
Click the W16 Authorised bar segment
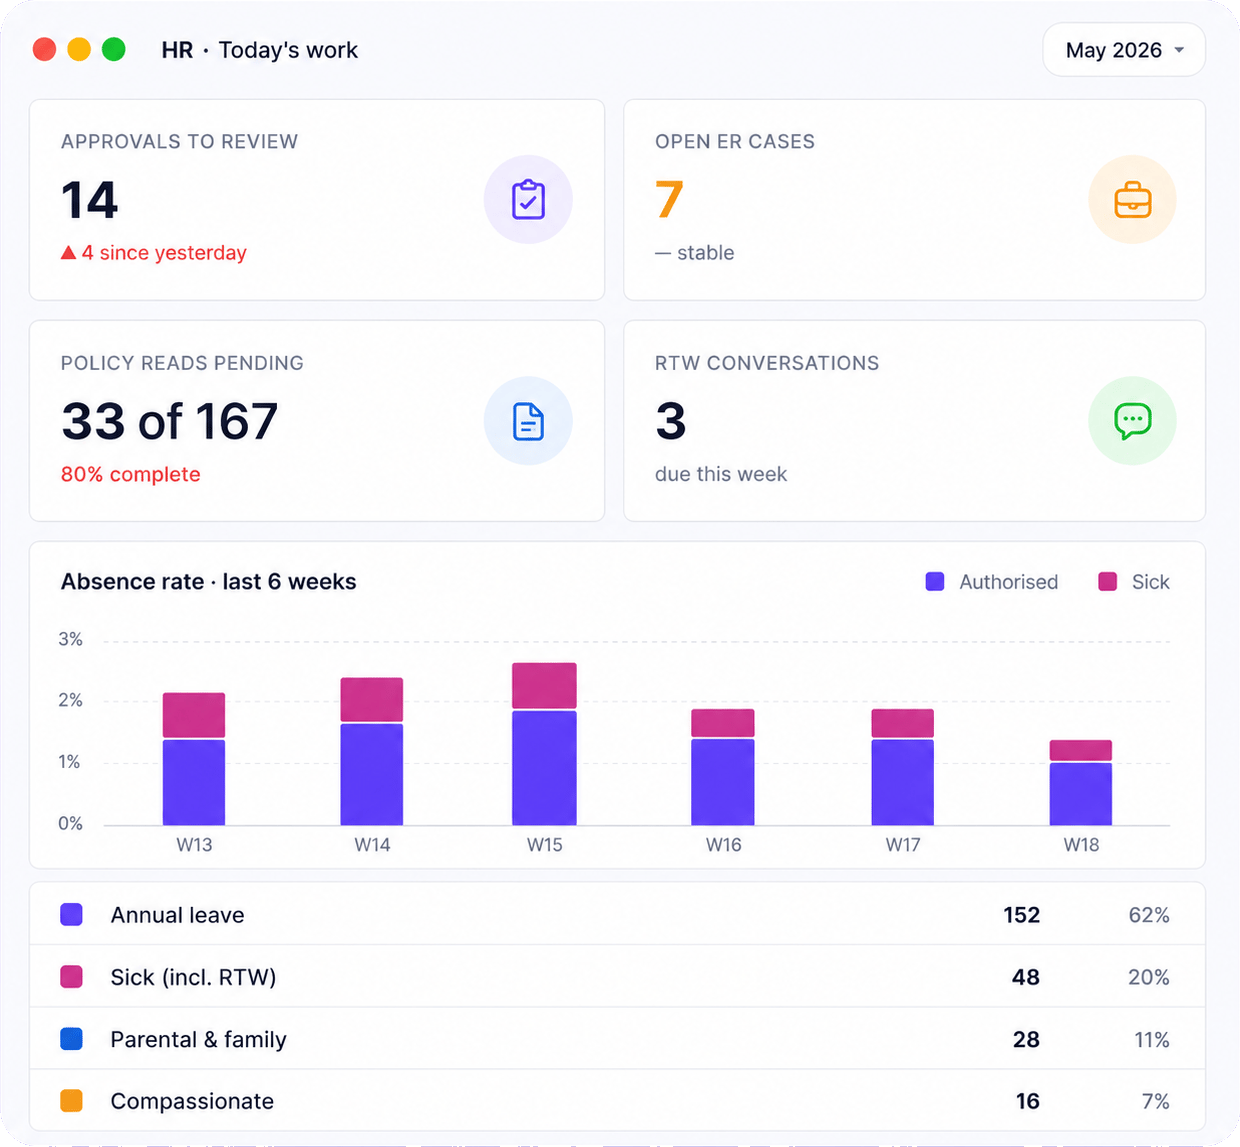(723, 783)
